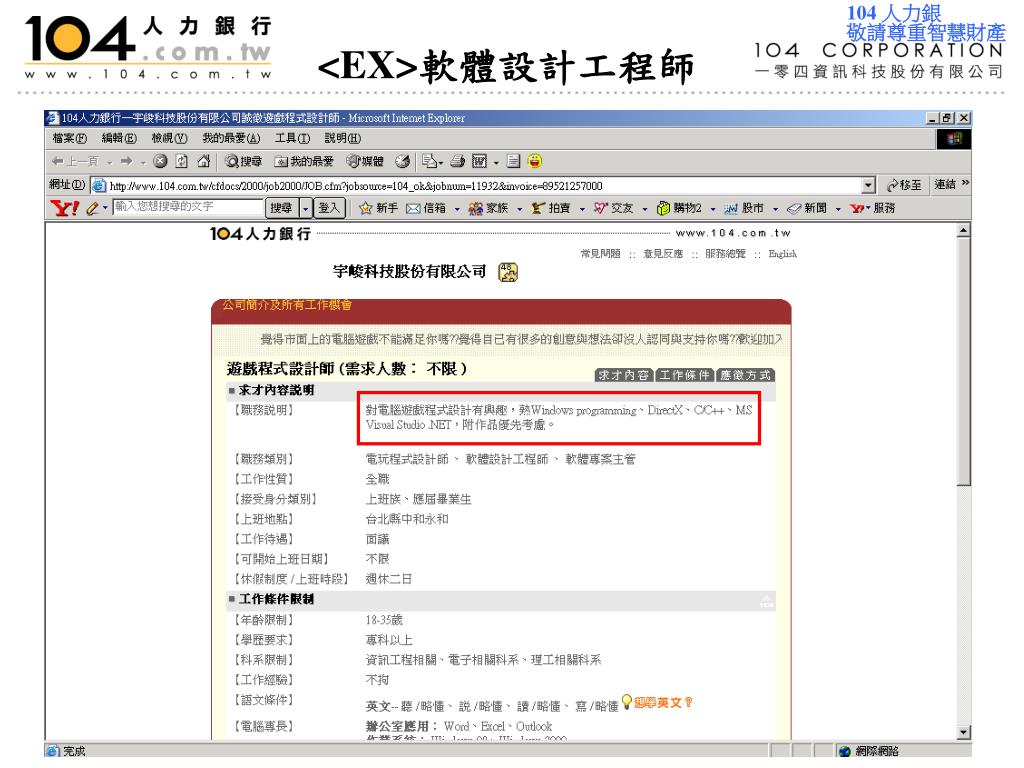Select the 工作條件 tab

point(684,375)
